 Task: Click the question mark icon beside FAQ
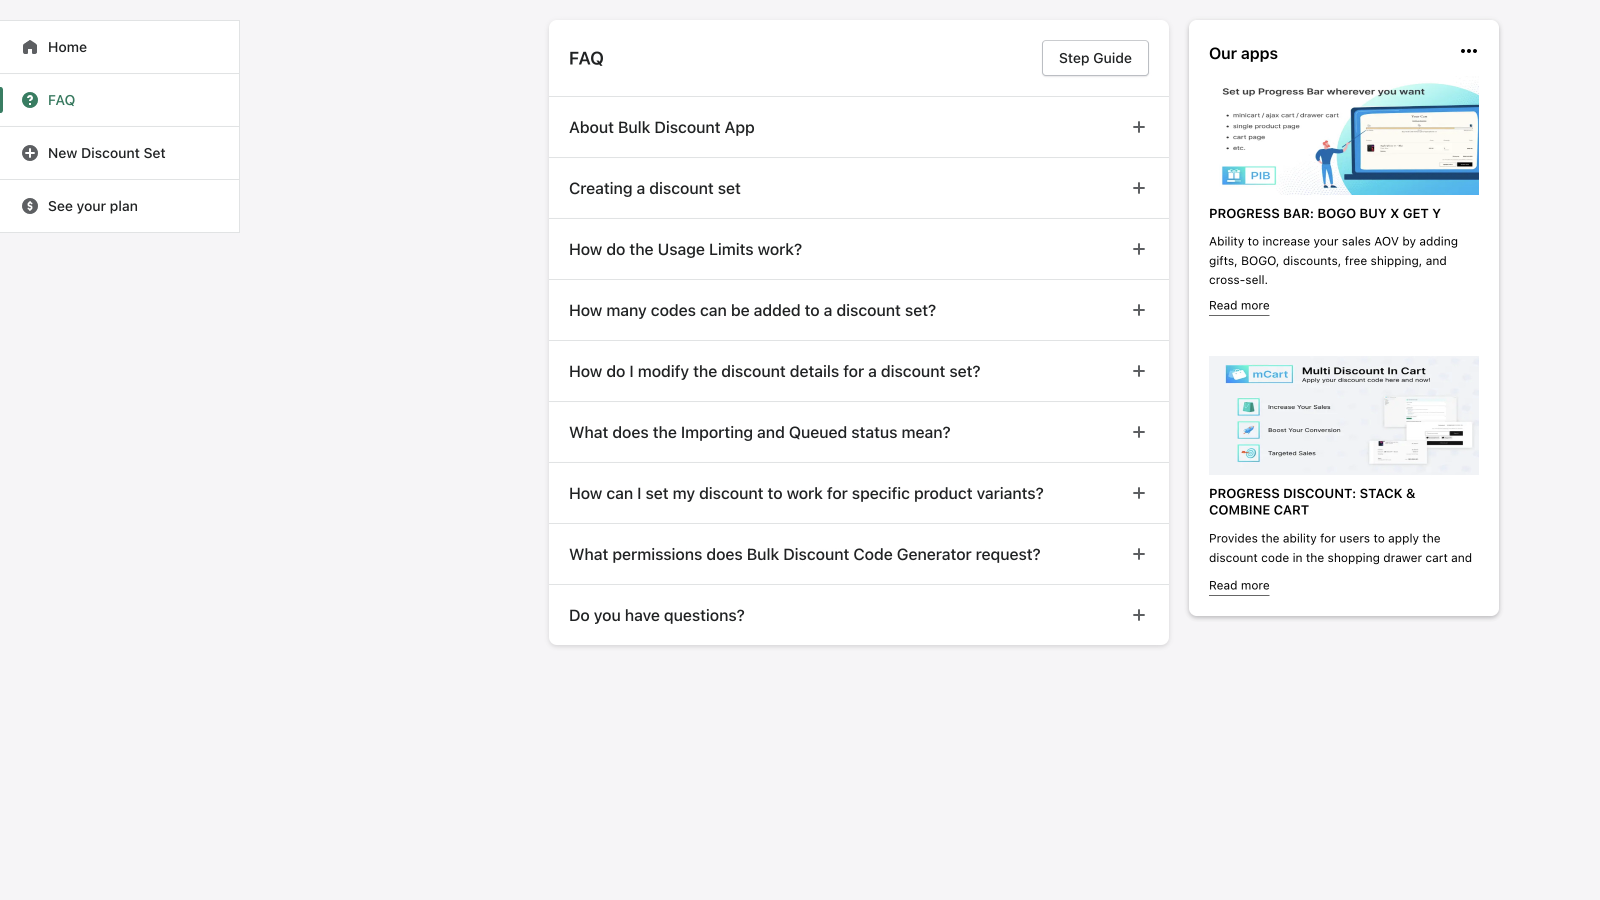30,100
